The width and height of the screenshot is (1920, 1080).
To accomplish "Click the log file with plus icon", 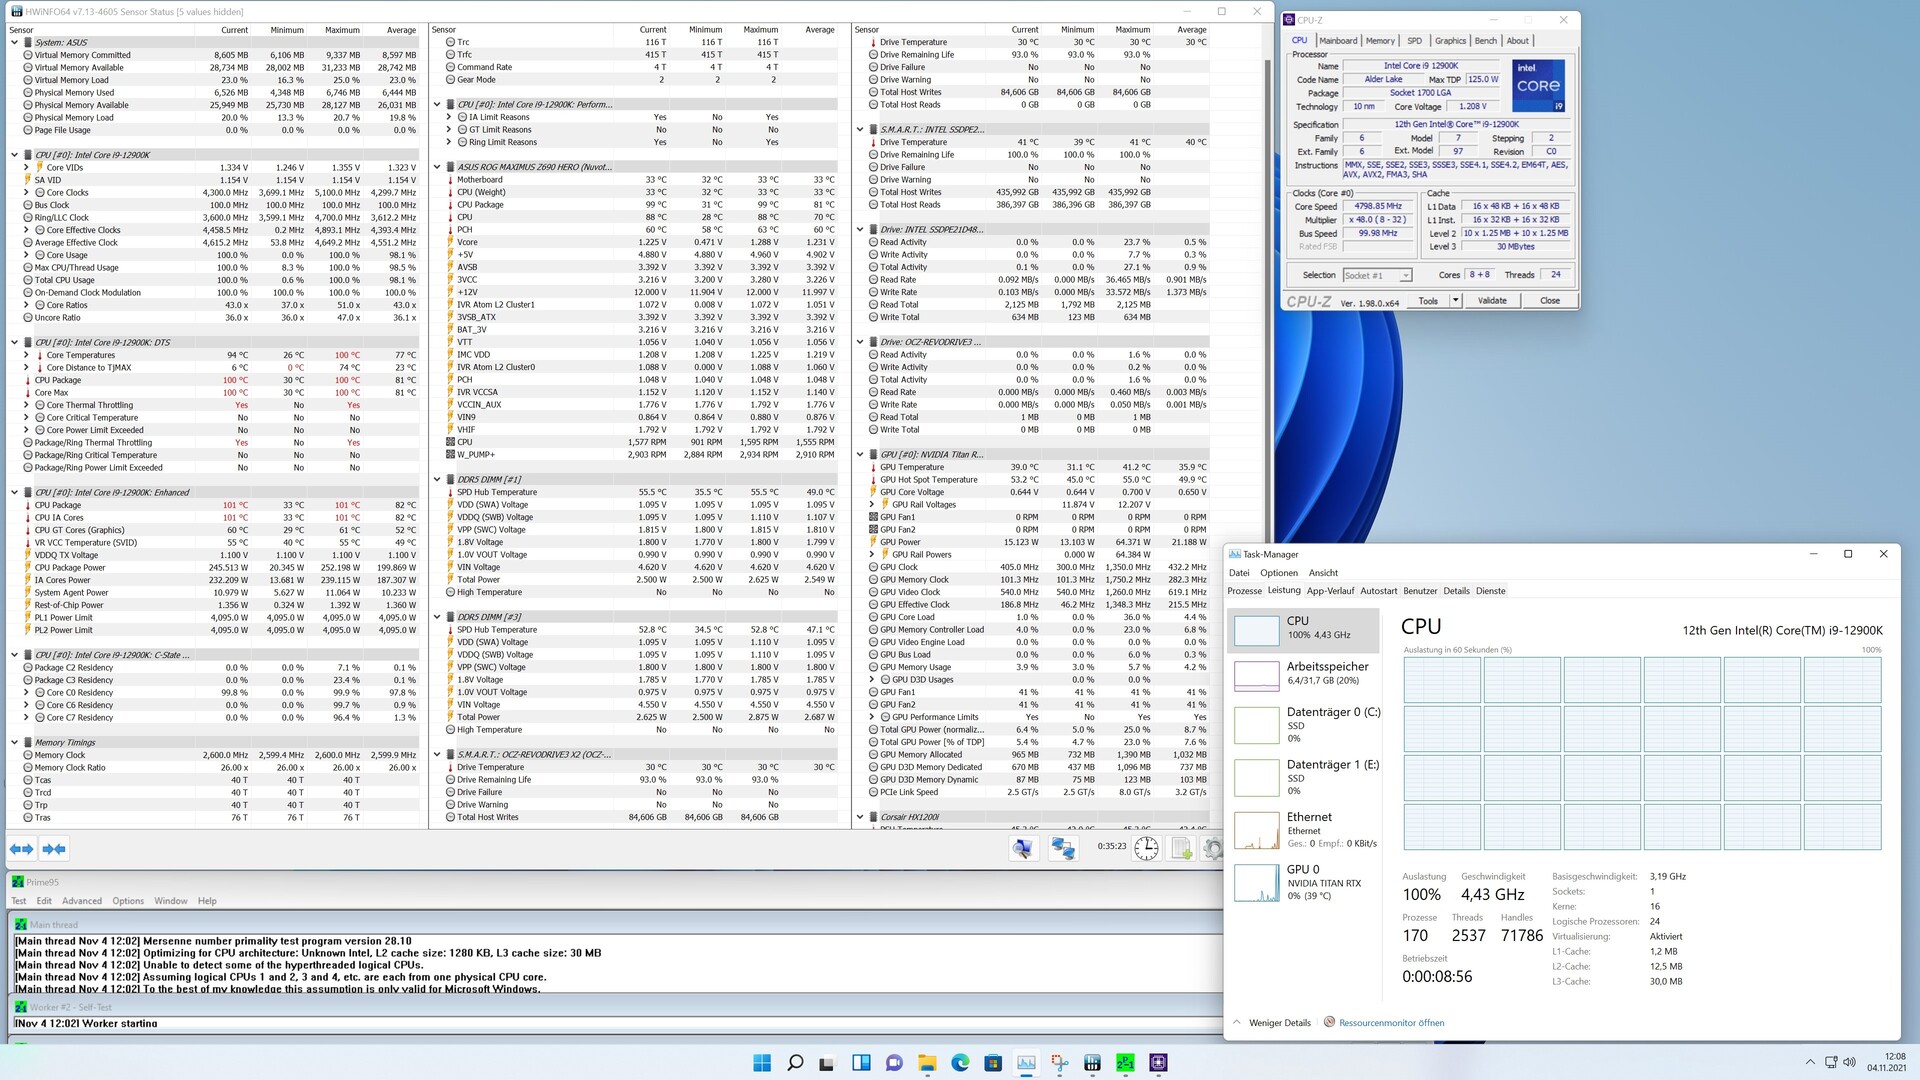I will (1182, 849).
